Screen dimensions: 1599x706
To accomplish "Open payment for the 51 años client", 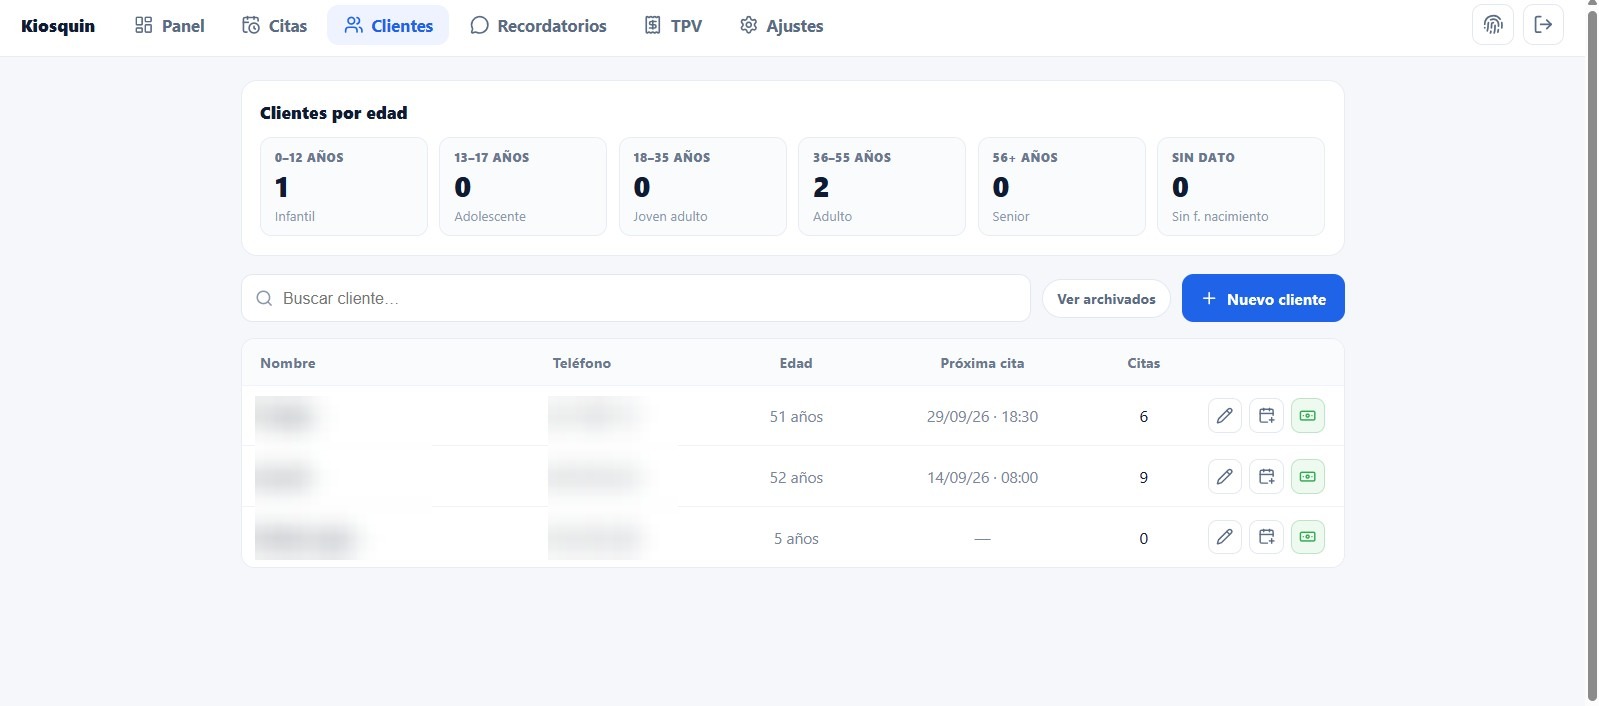I will coord(1308,416).
